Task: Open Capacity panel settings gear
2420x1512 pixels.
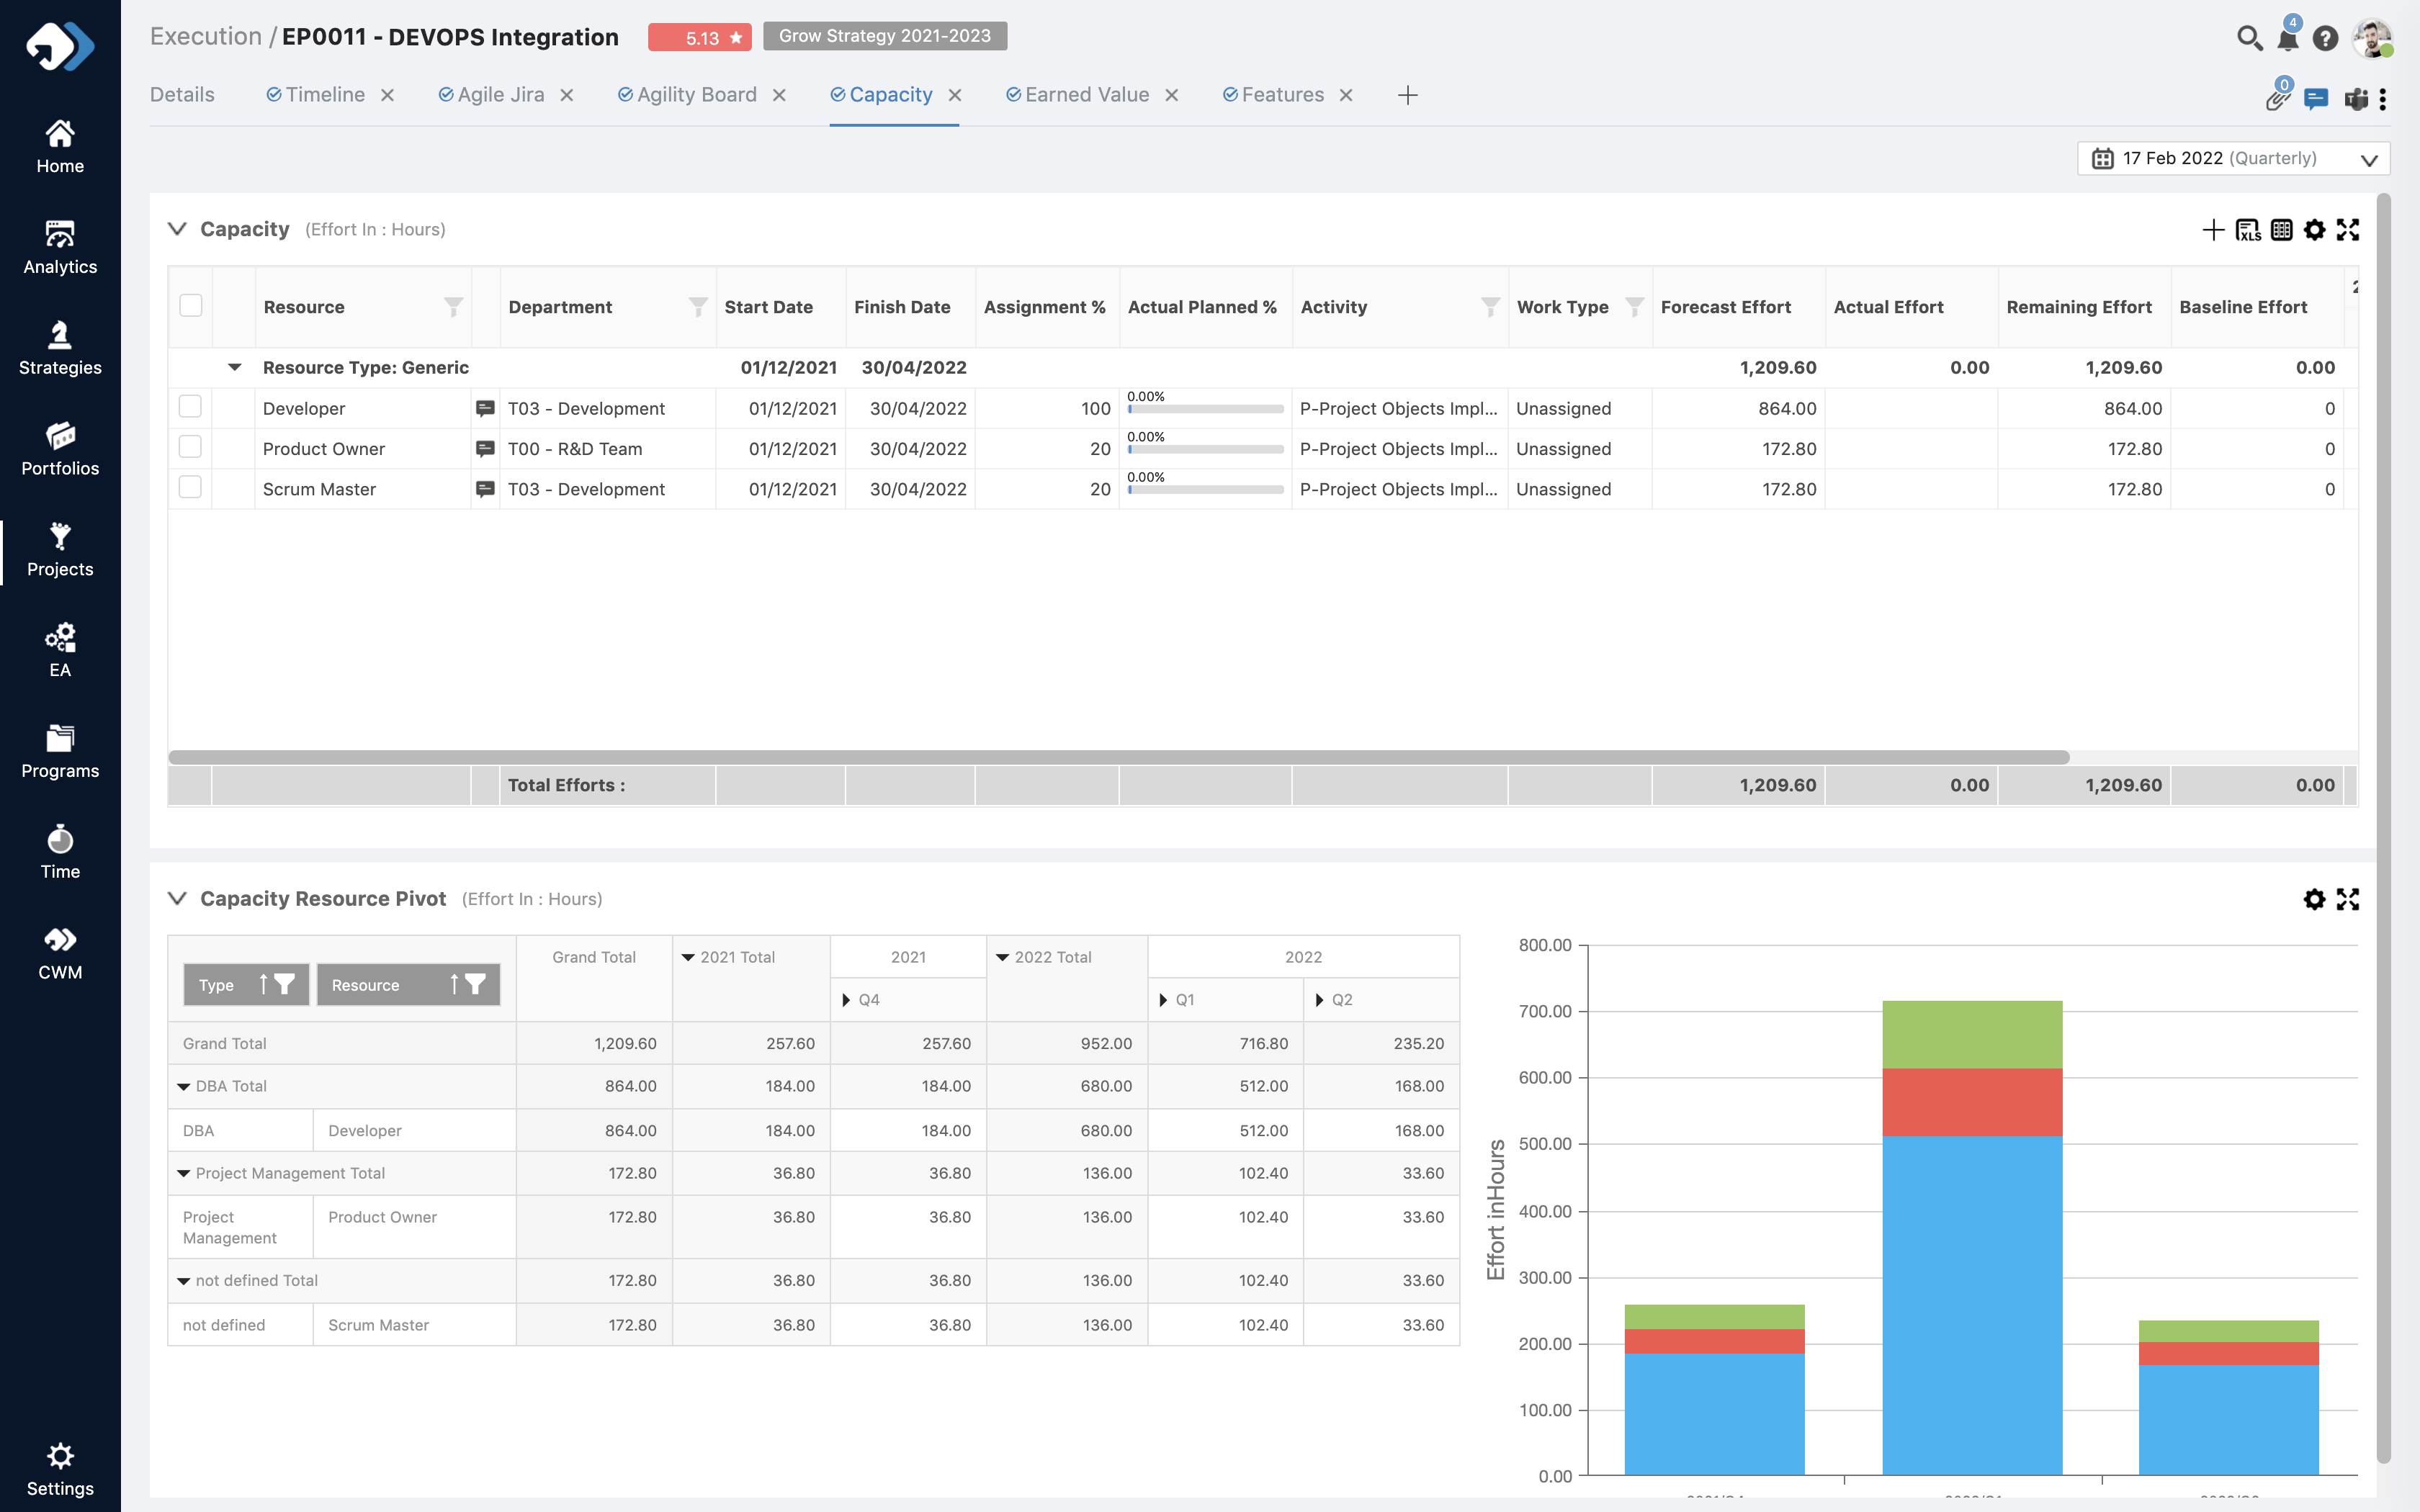Action: pyautogui.click(x=2314, y=230)
